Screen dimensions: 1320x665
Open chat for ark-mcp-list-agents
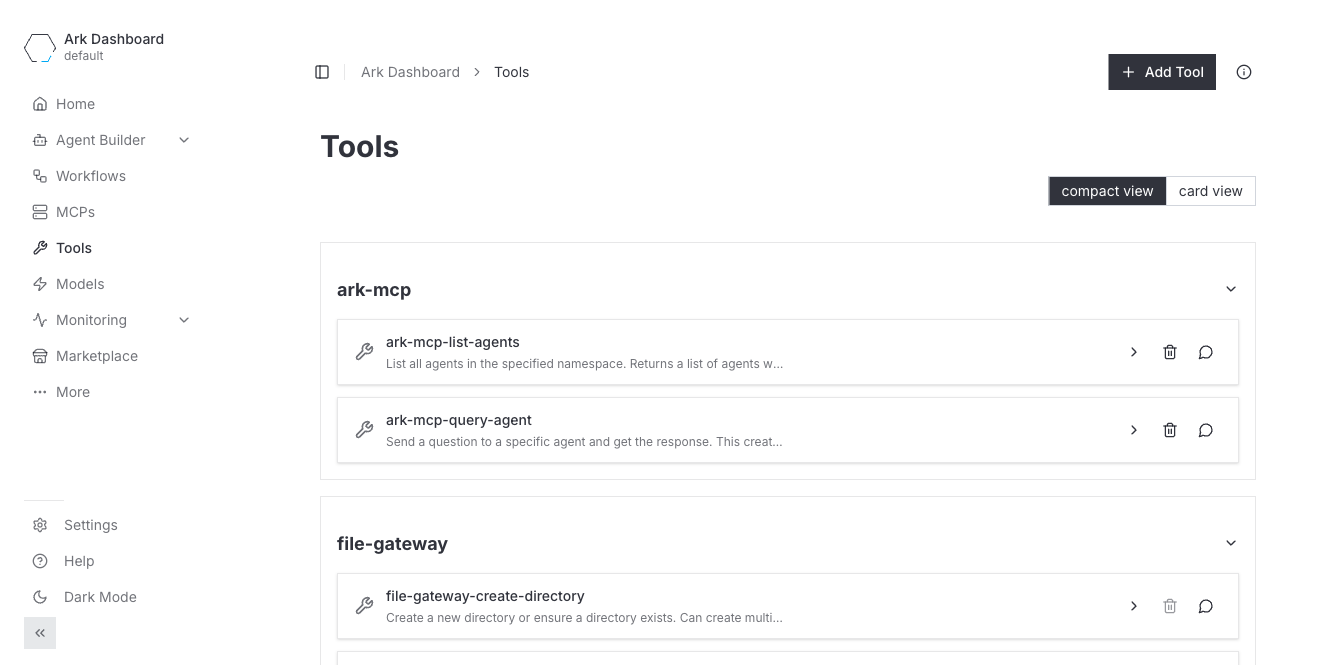1206,352
